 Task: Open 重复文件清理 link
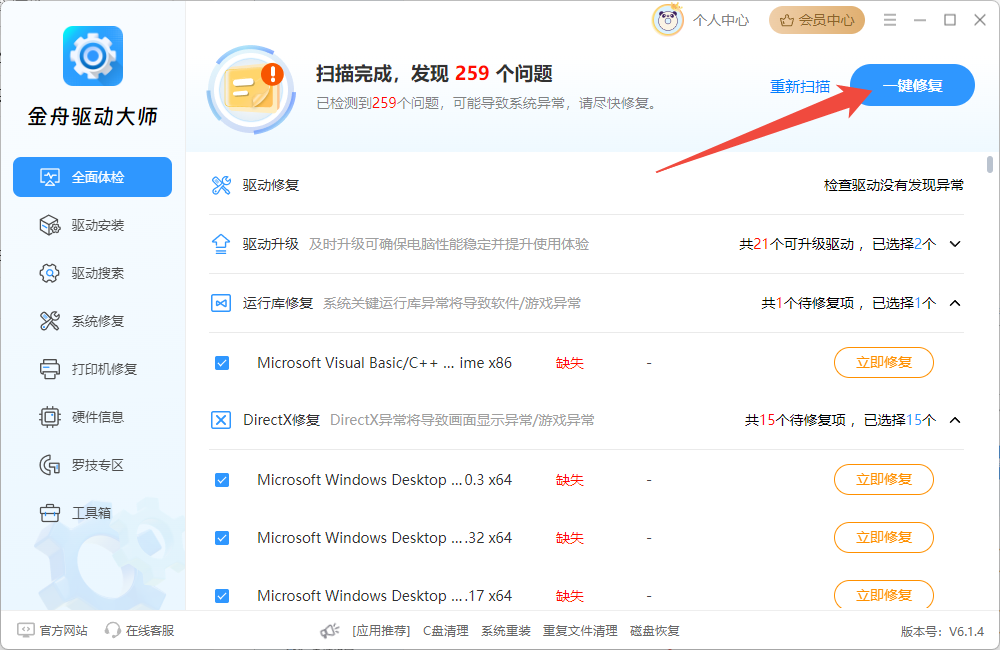[580, 631]
